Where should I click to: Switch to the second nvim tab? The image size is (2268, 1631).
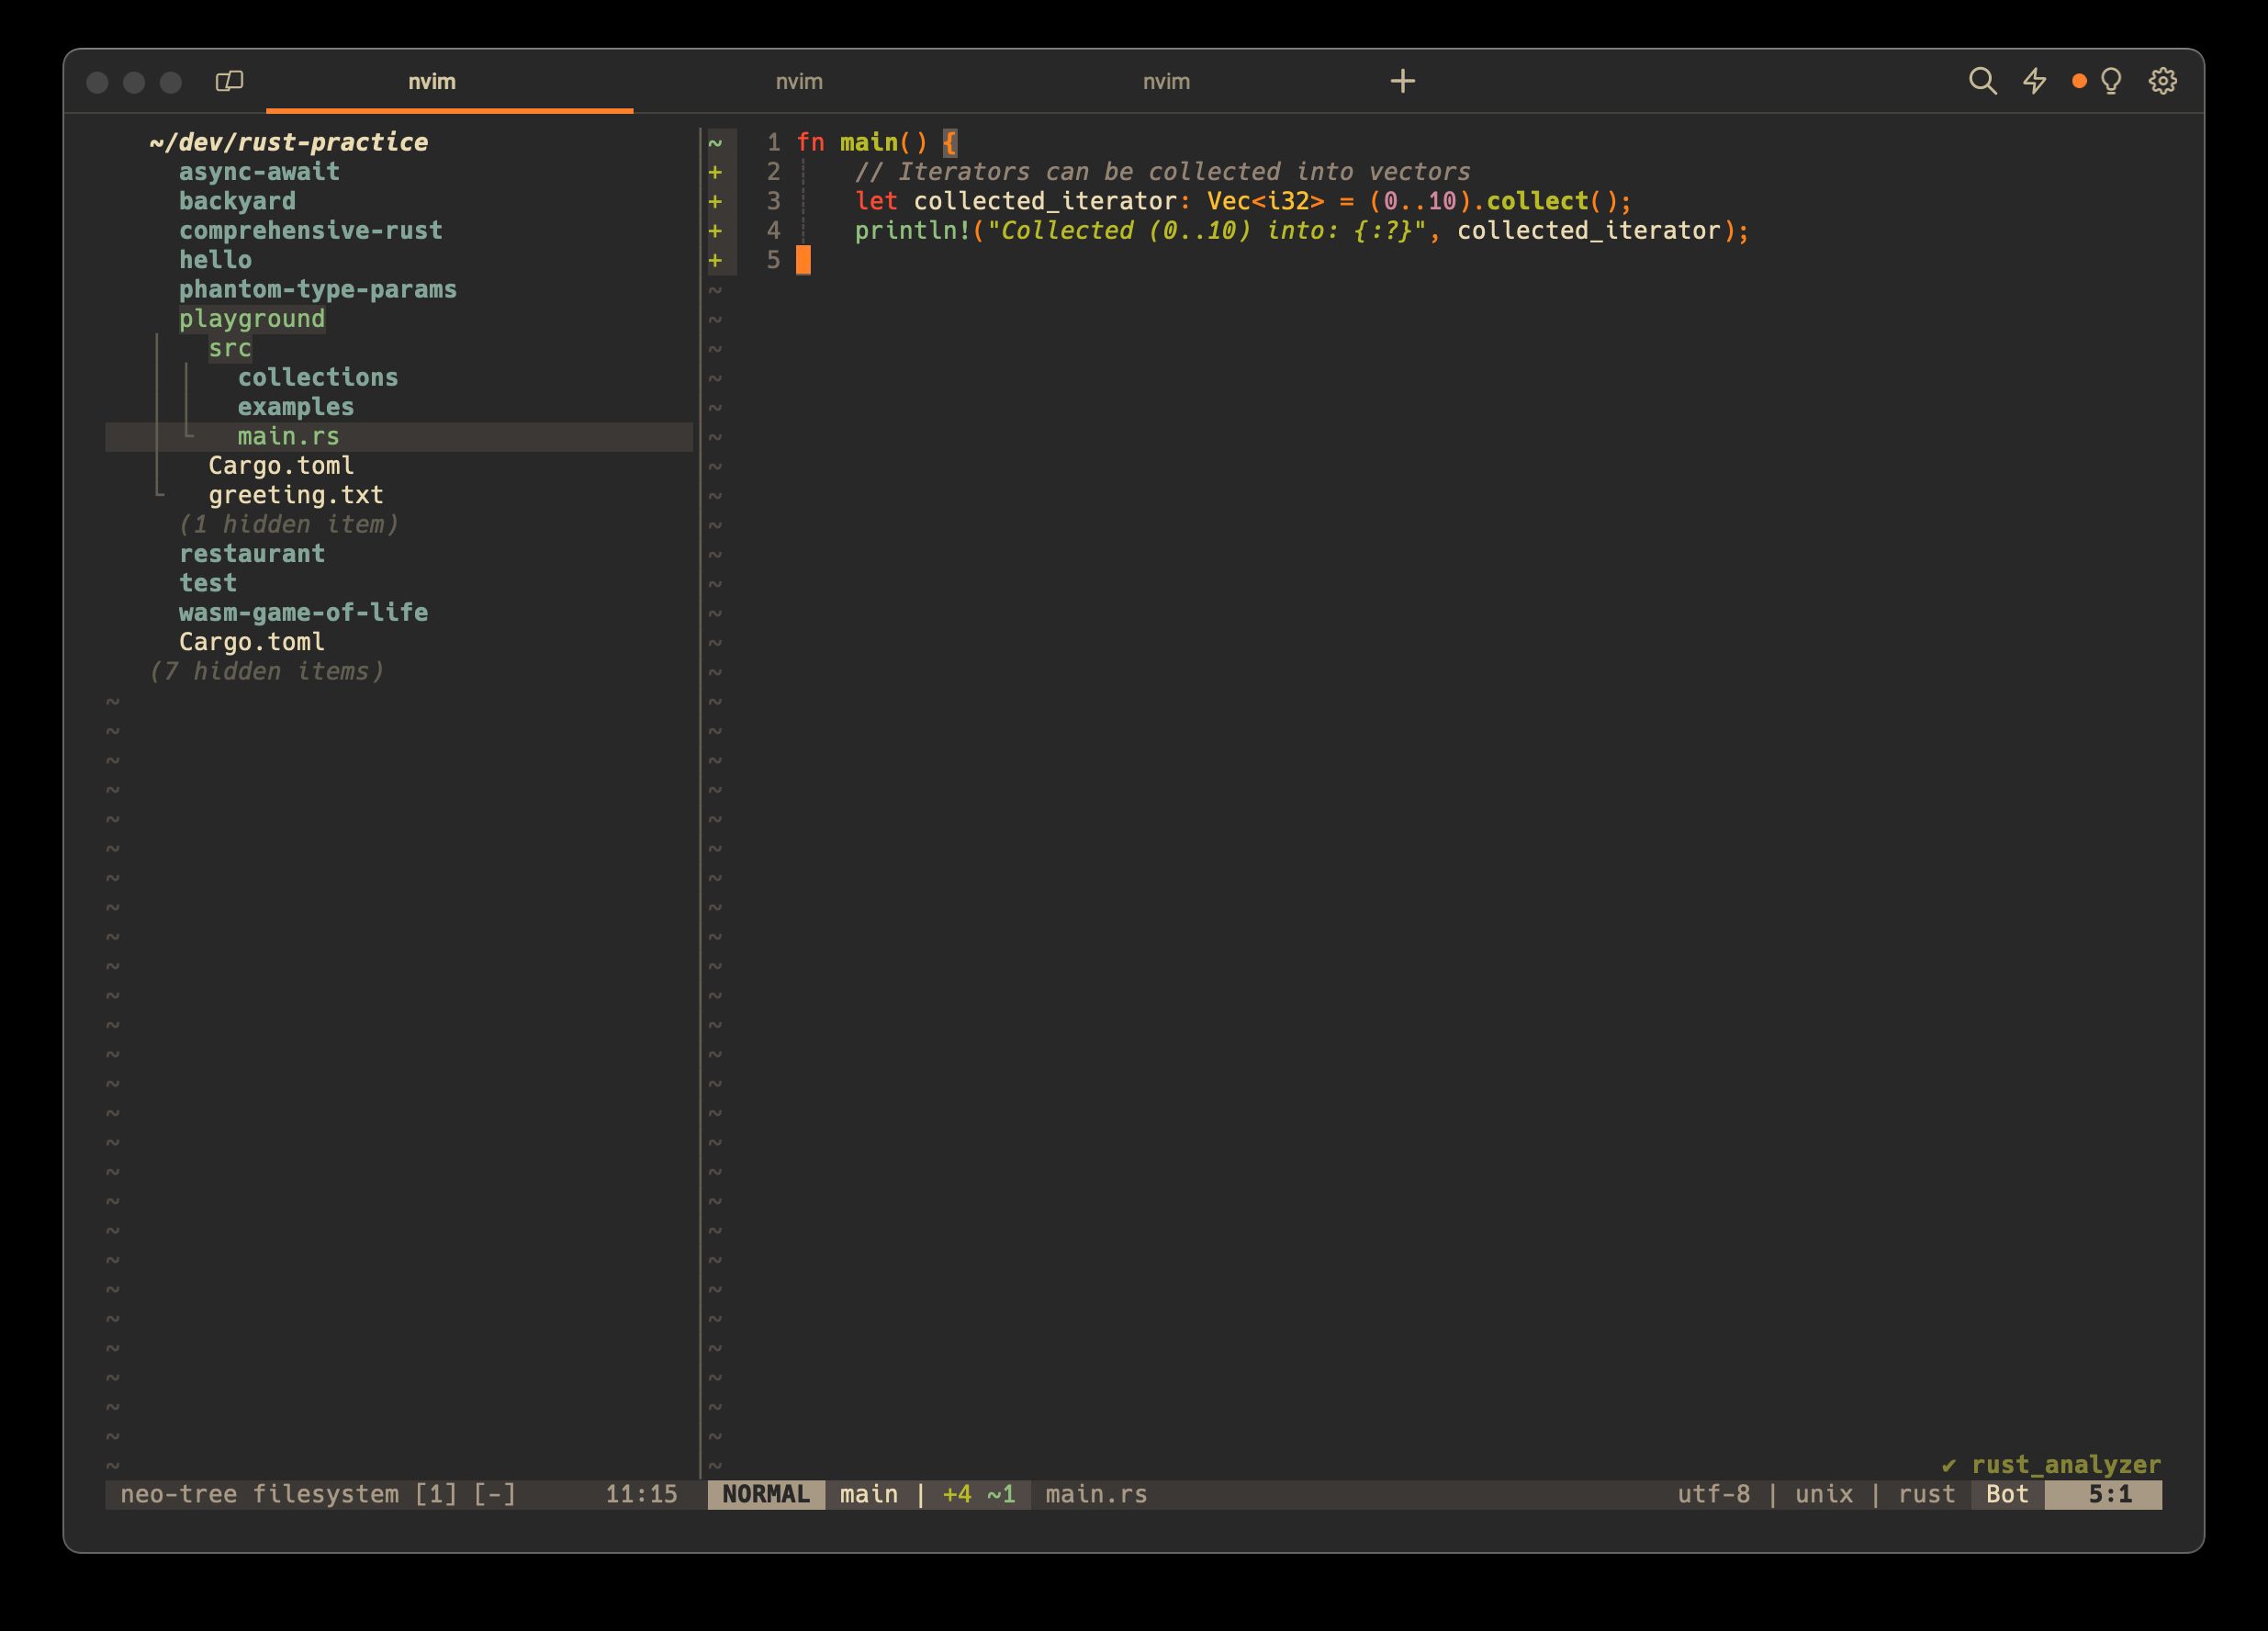coord(799,82)
